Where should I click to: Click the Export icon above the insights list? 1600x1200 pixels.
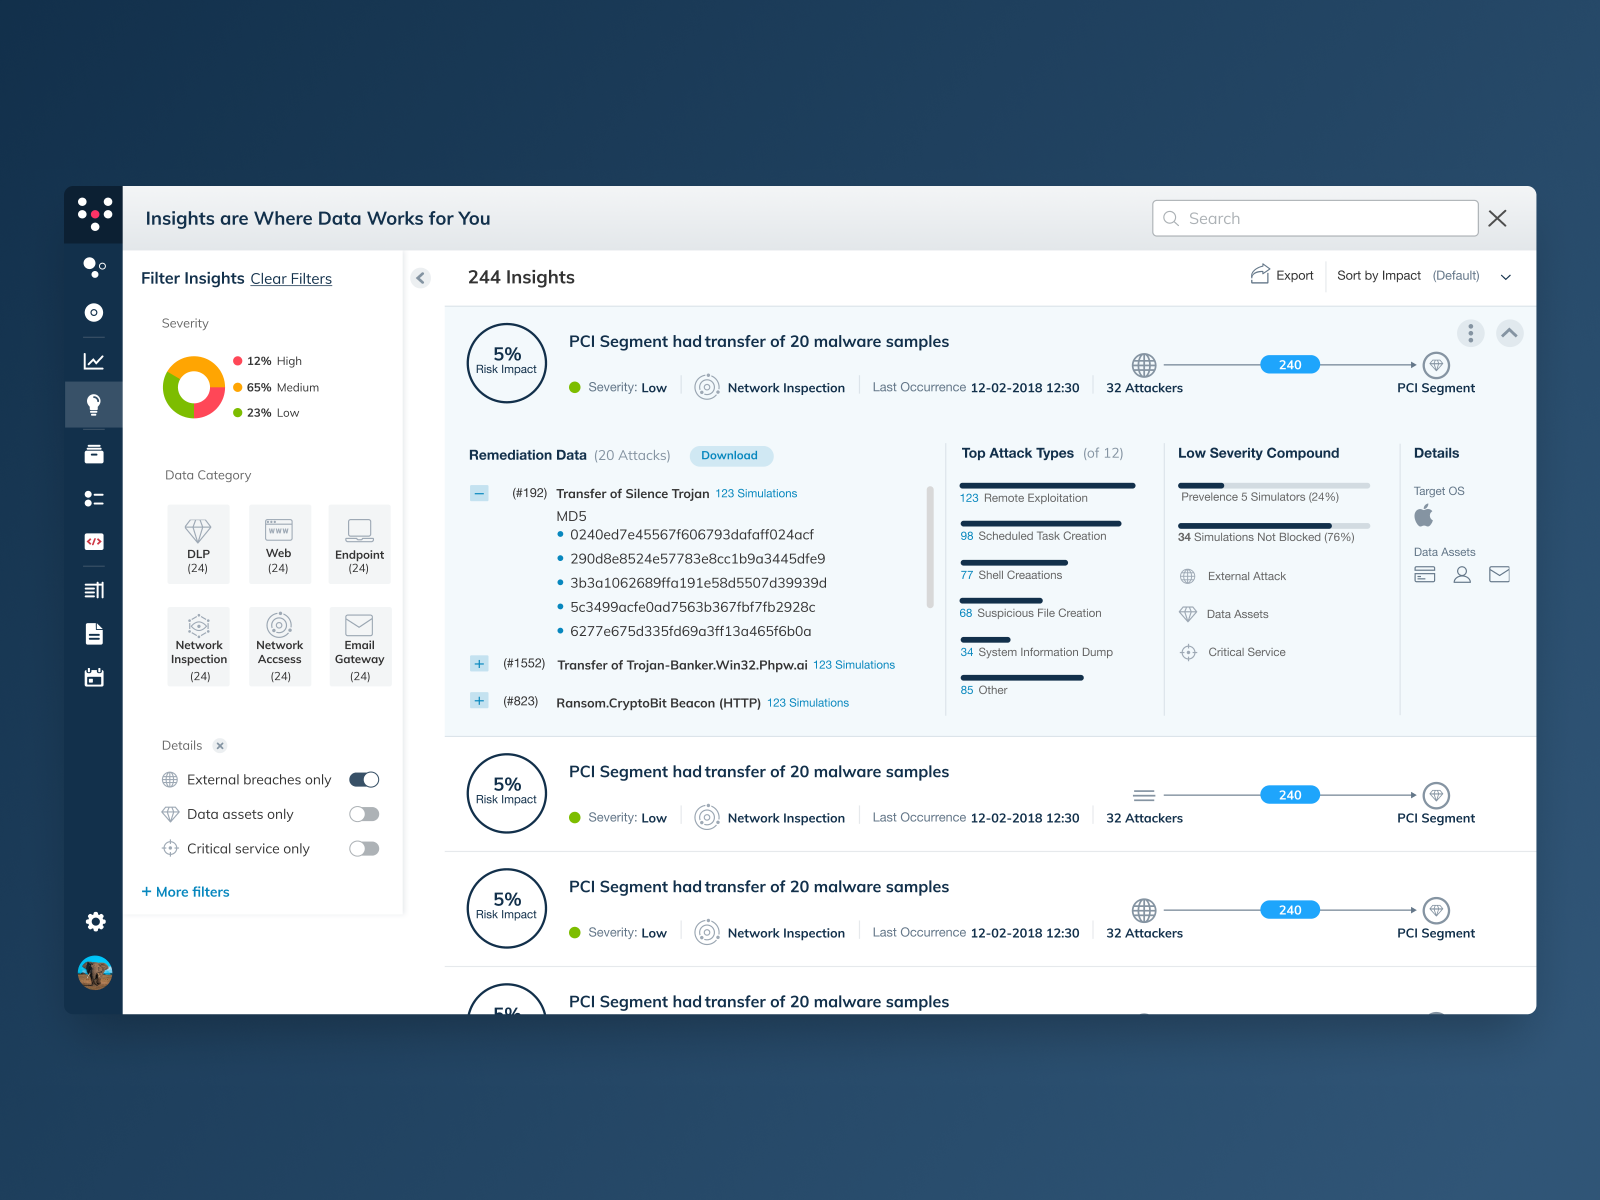[x=1260, y=274]
